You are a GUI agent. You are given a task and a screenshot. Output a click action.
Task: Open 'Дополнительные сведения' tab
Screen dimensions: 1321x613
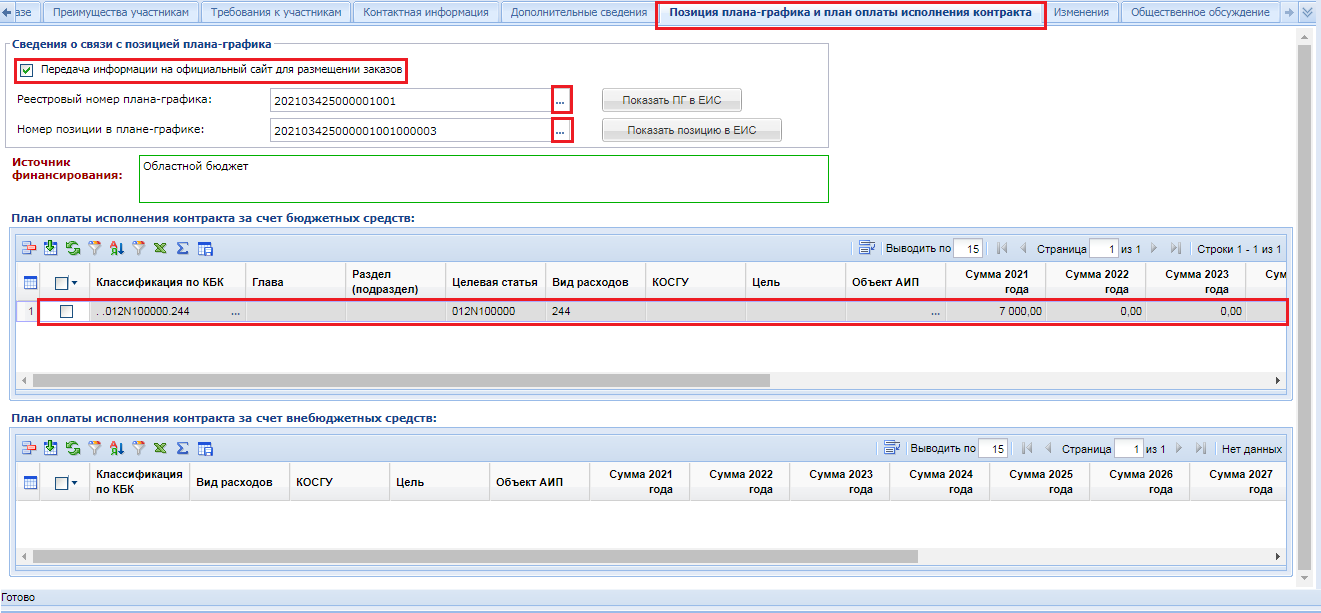point(578,12)
